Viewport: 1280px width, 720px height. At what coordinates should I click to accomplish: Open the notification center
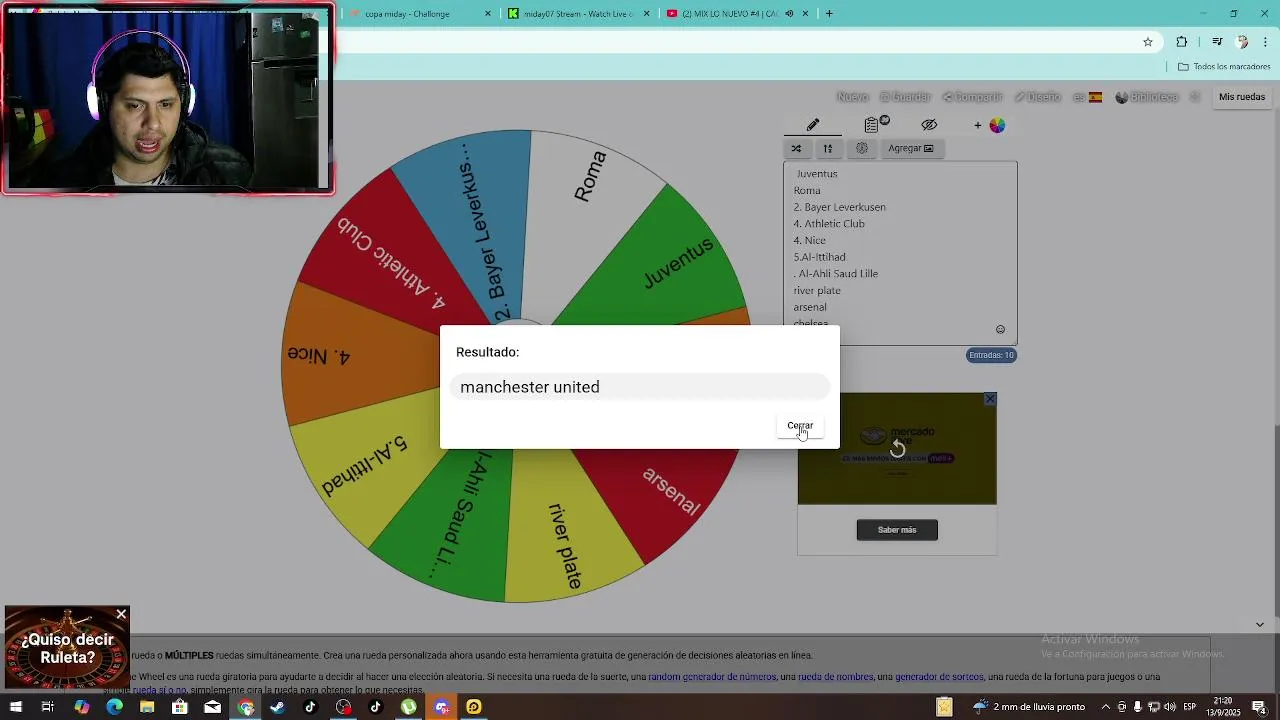1259,707
